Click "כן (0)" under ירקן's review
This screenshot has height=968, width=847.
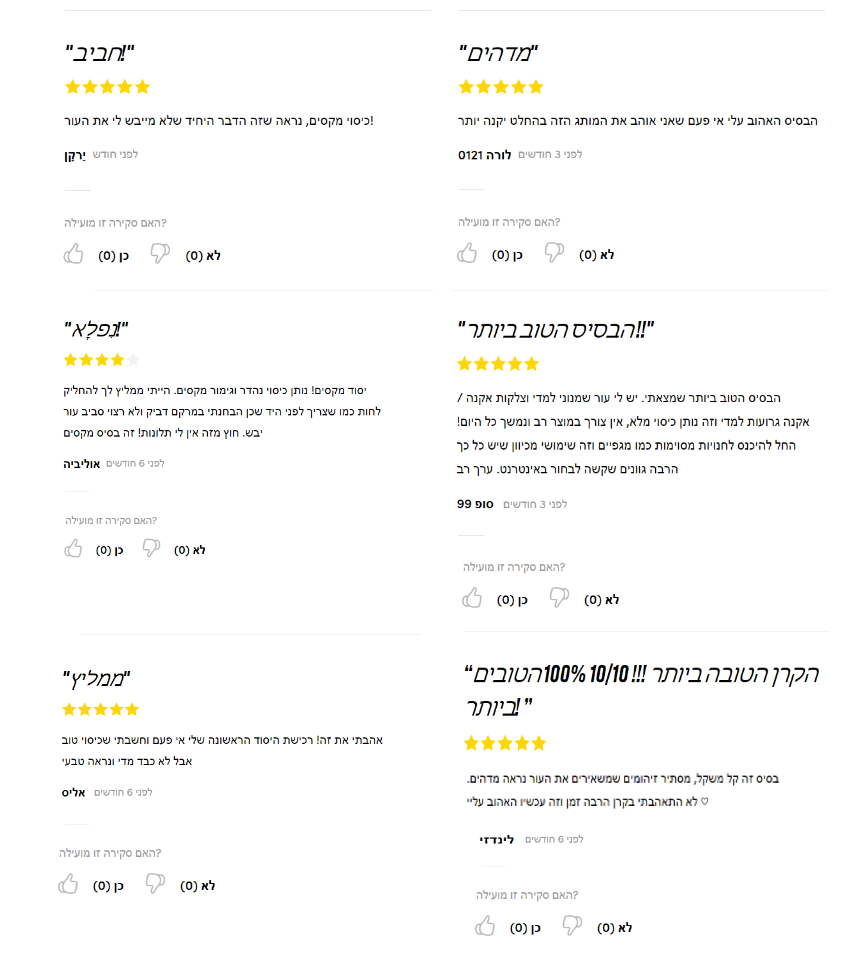[114, 256]
